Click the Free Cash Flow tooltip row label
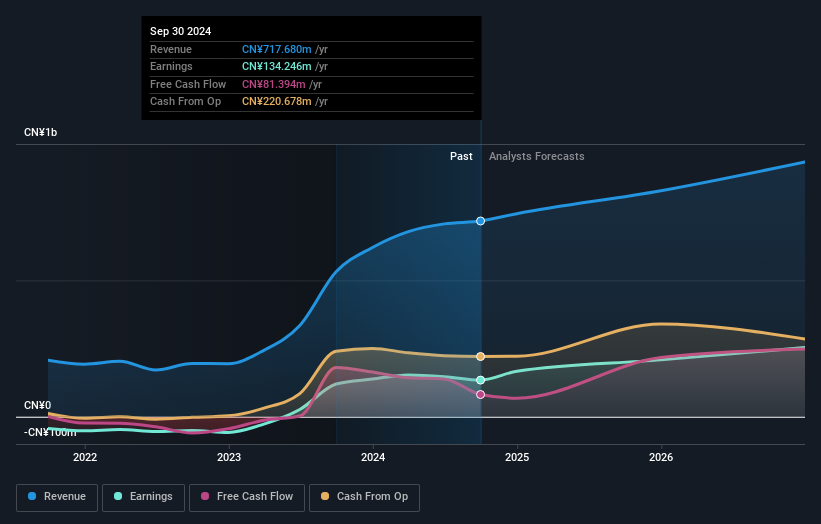This screenshot has width=821, height=524. (188, 84)
